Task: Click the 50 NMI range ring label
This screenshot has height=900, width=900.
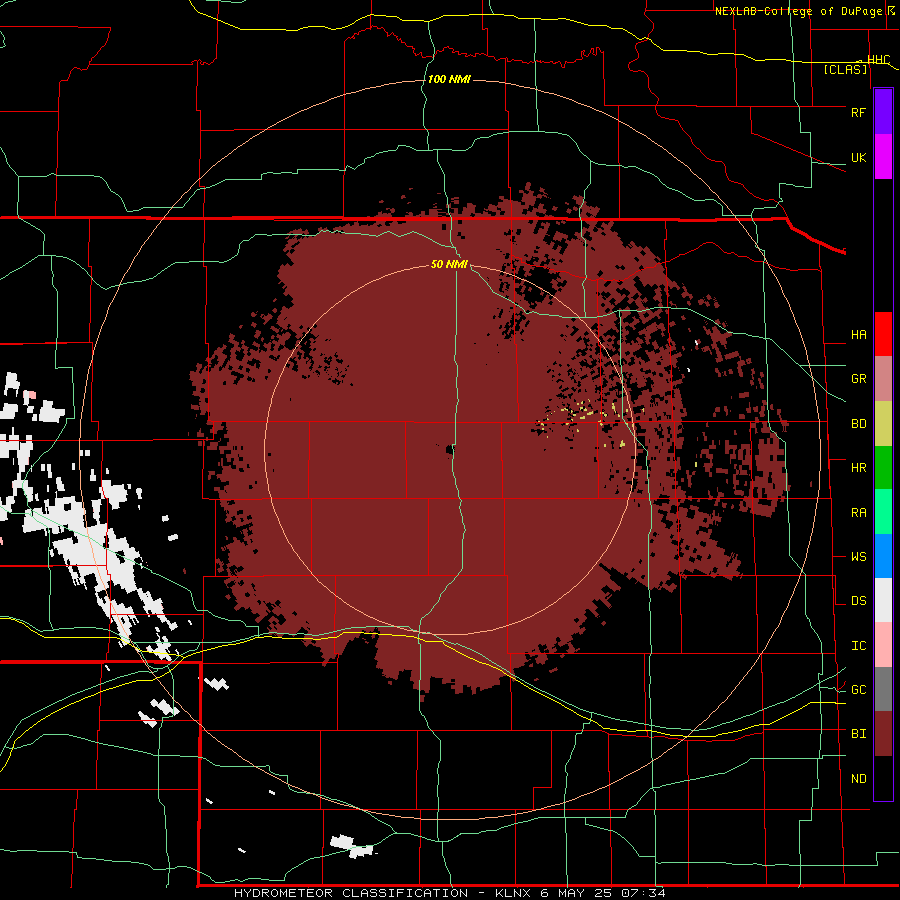Action: pyautogui.click(x=449, y=264)
